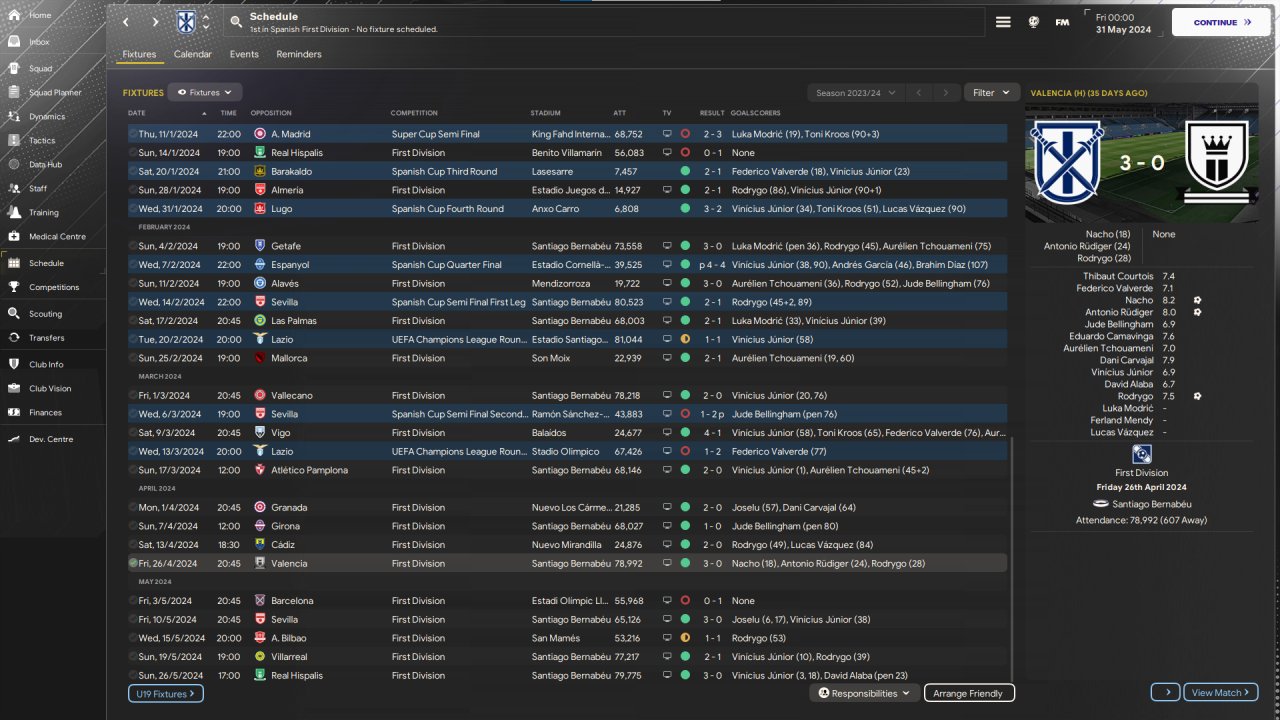Screen dimensions: 1280x720
Task: Switch to the Events tab
Action: [244, 54]
